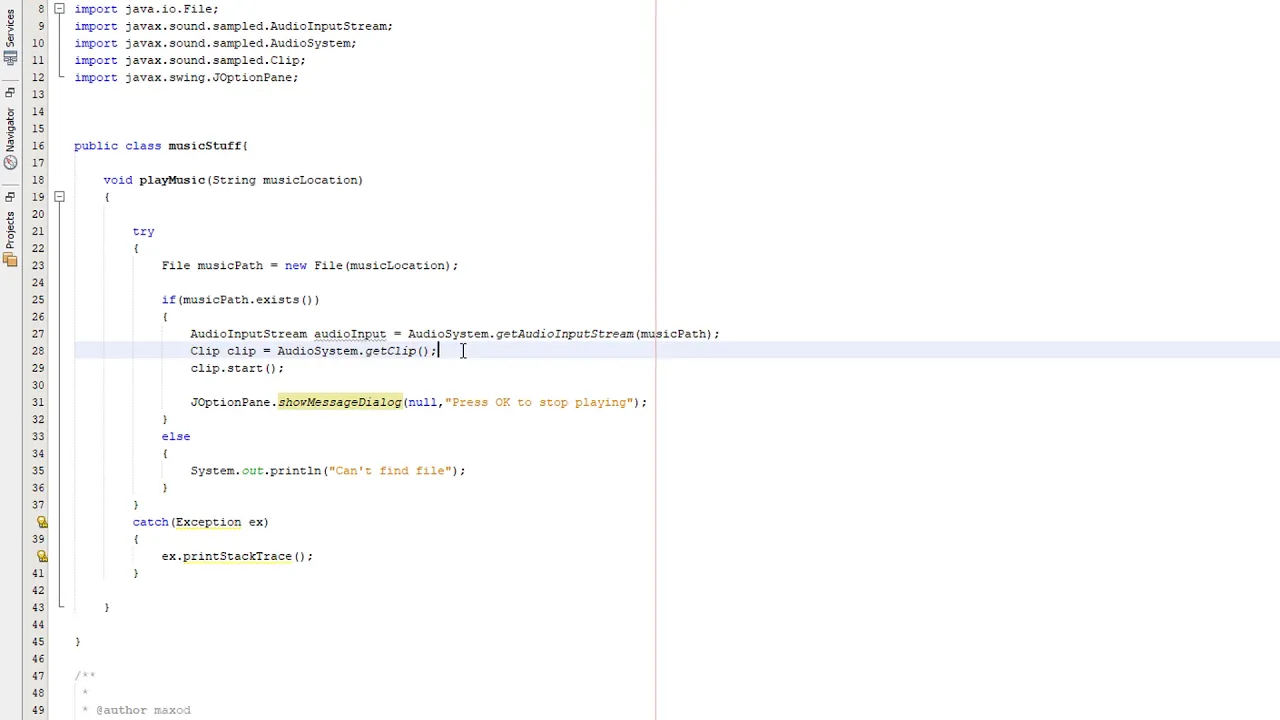This screenshot has width=1280, height=720.
Task: Click the audioInput variable name
Action: click(x=350, y=334)
